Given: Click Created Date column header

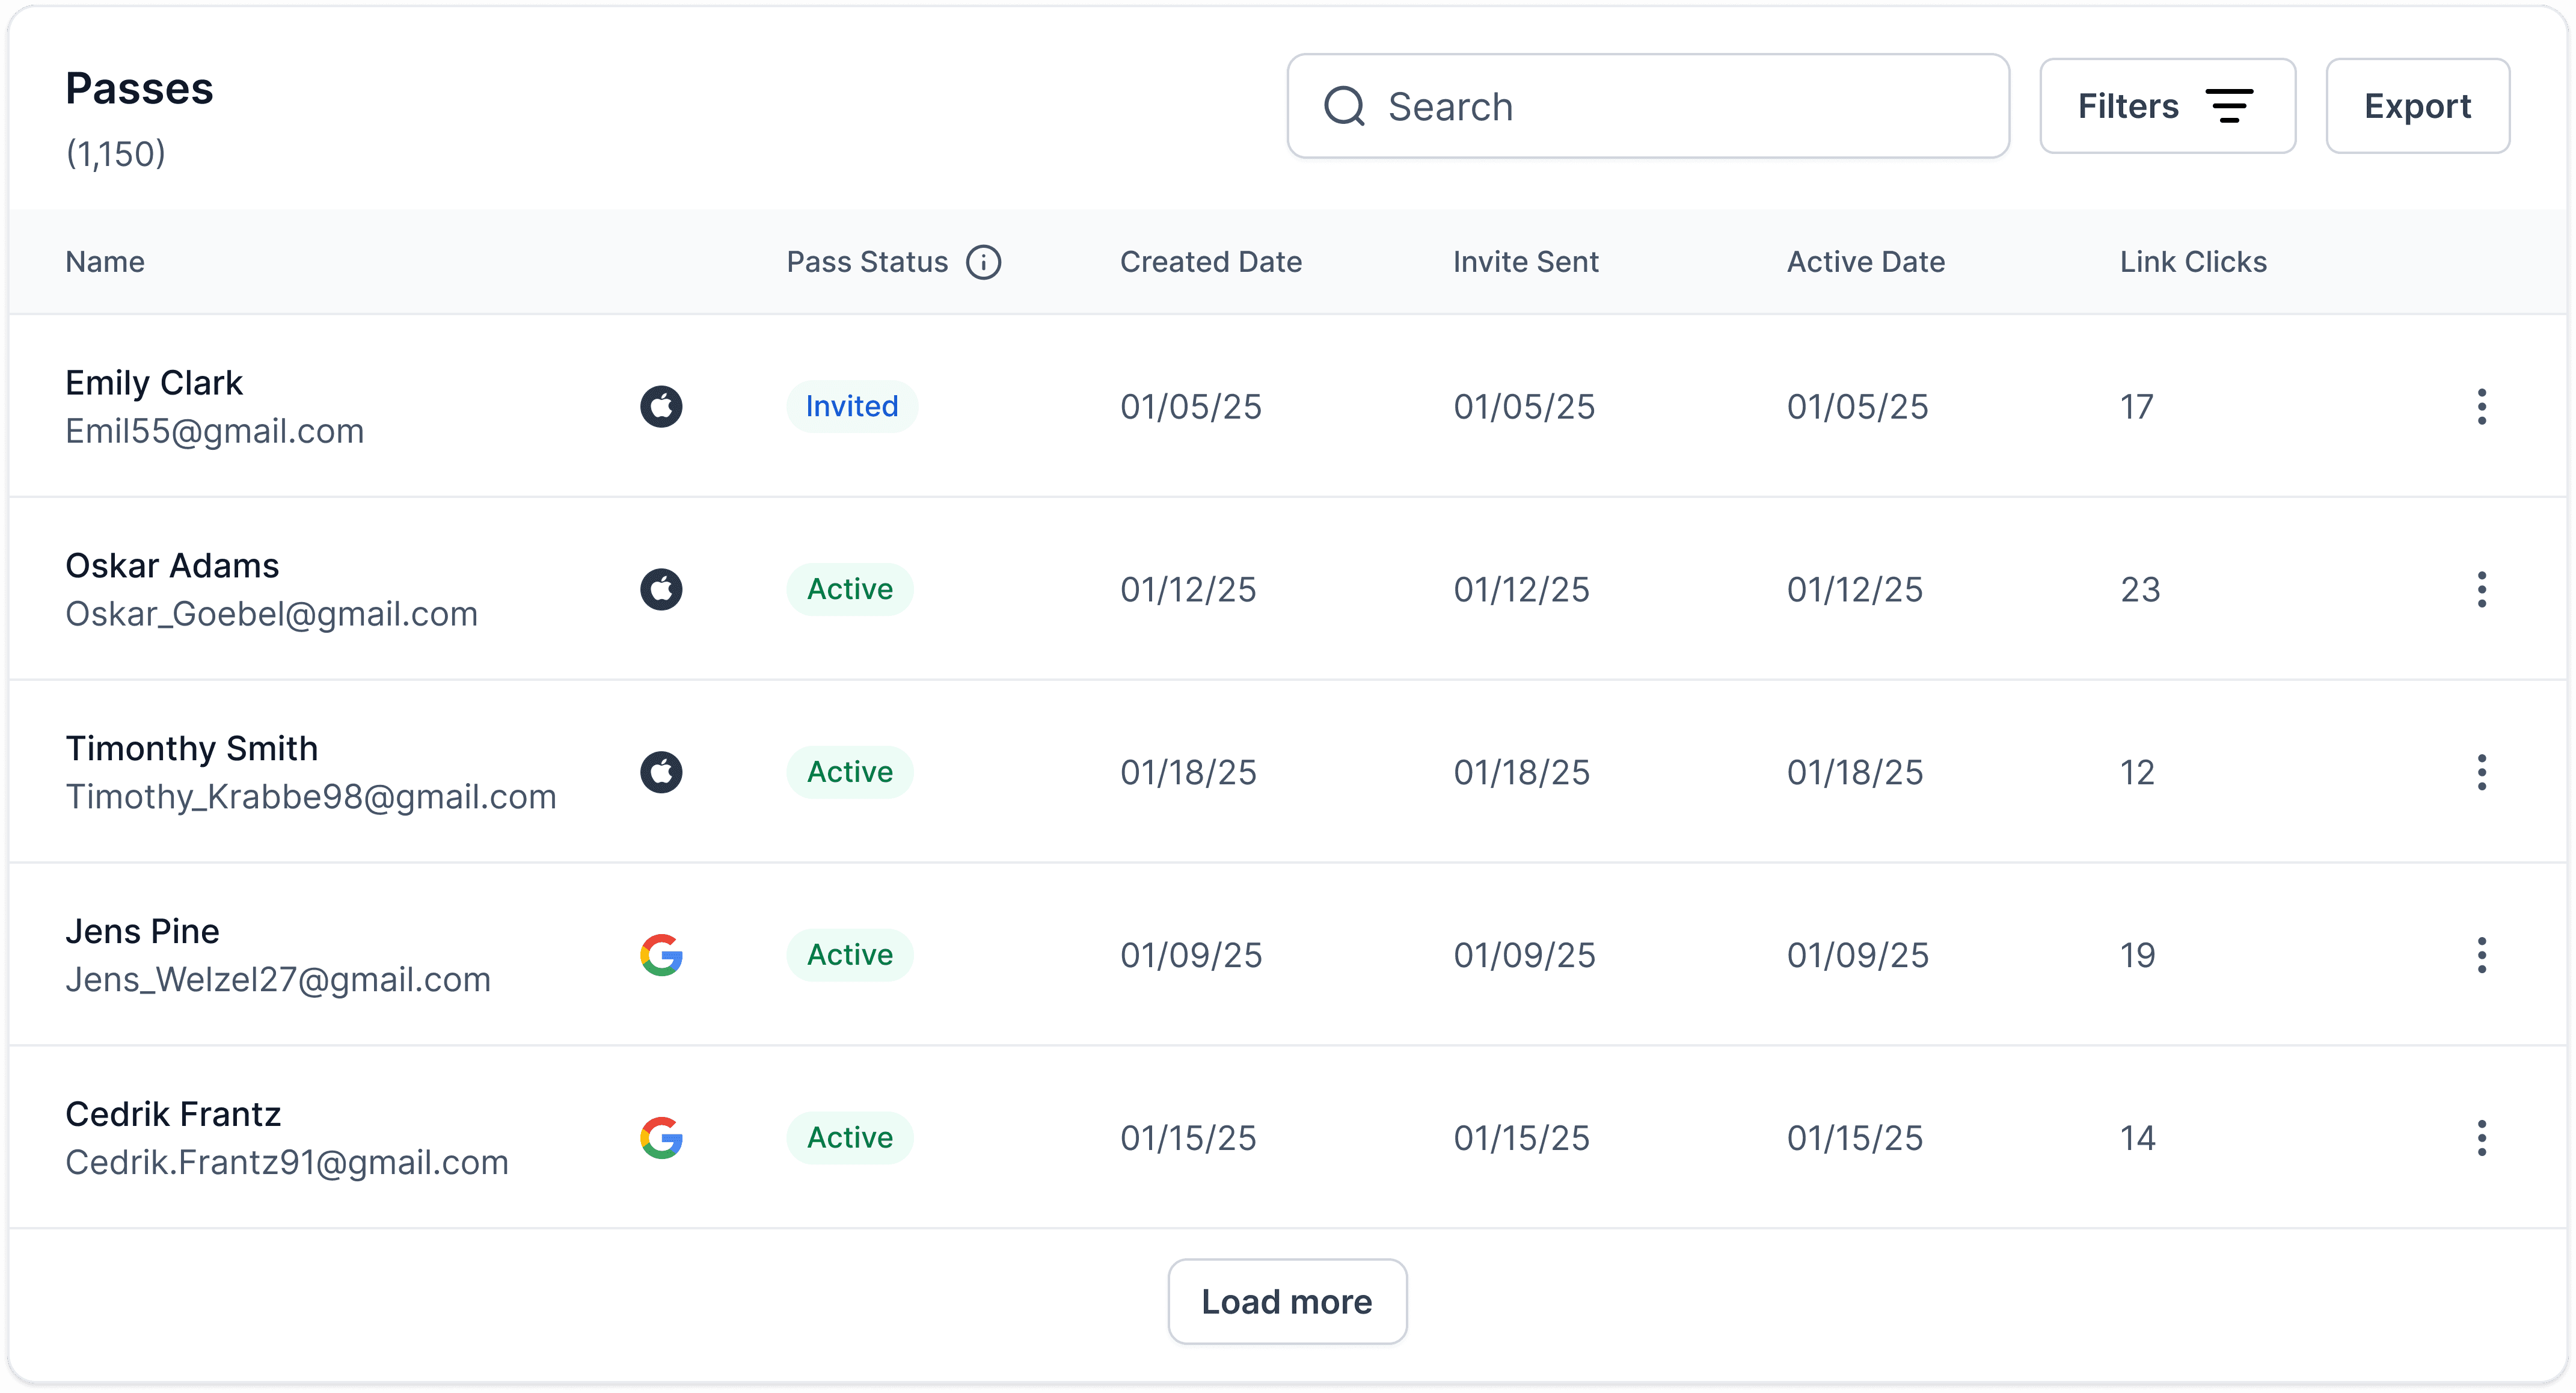Looking at the screenshot, I should coord(1210,262).
